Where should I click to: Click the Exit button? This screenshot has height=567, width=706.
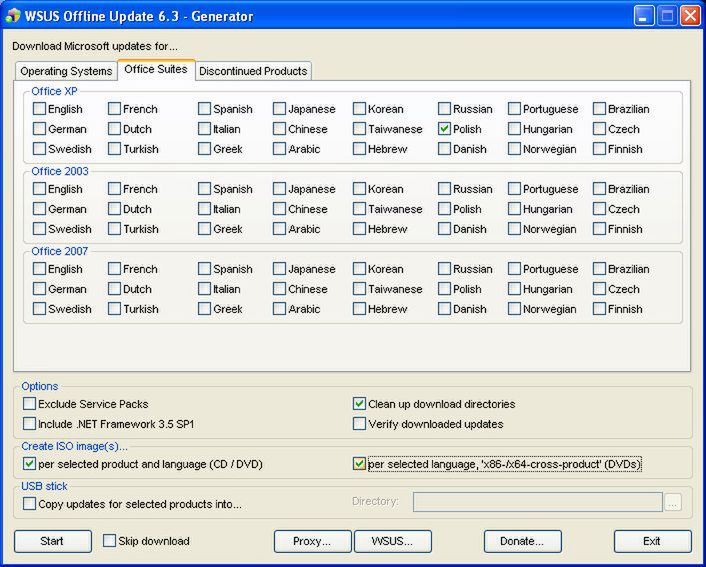(x=652, y=541)
